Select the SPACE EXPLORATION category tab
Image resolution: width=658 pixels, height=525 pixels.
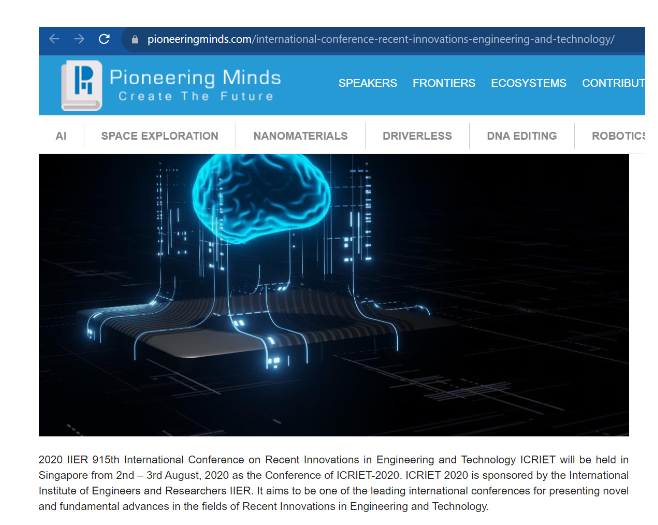[x=160, y=136]
